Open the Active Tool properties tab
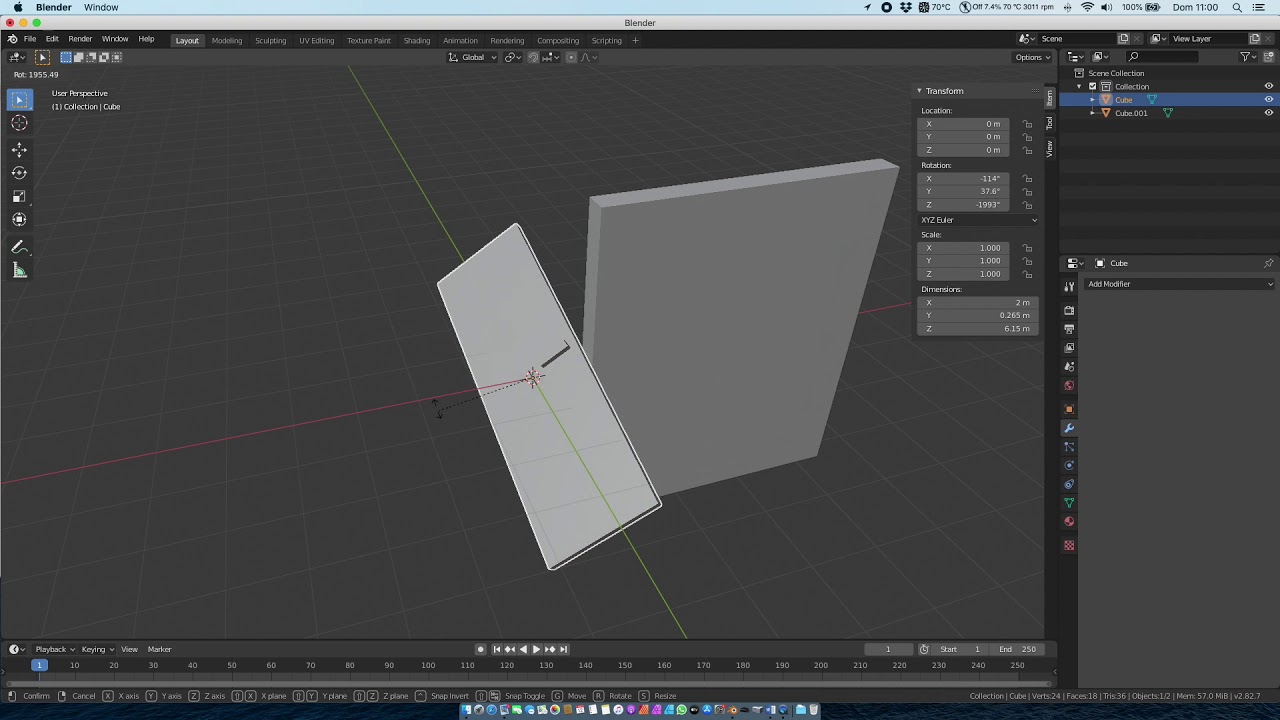Image resolution: width=1280 pixels, height=720 pixels. coord(1069,287)
